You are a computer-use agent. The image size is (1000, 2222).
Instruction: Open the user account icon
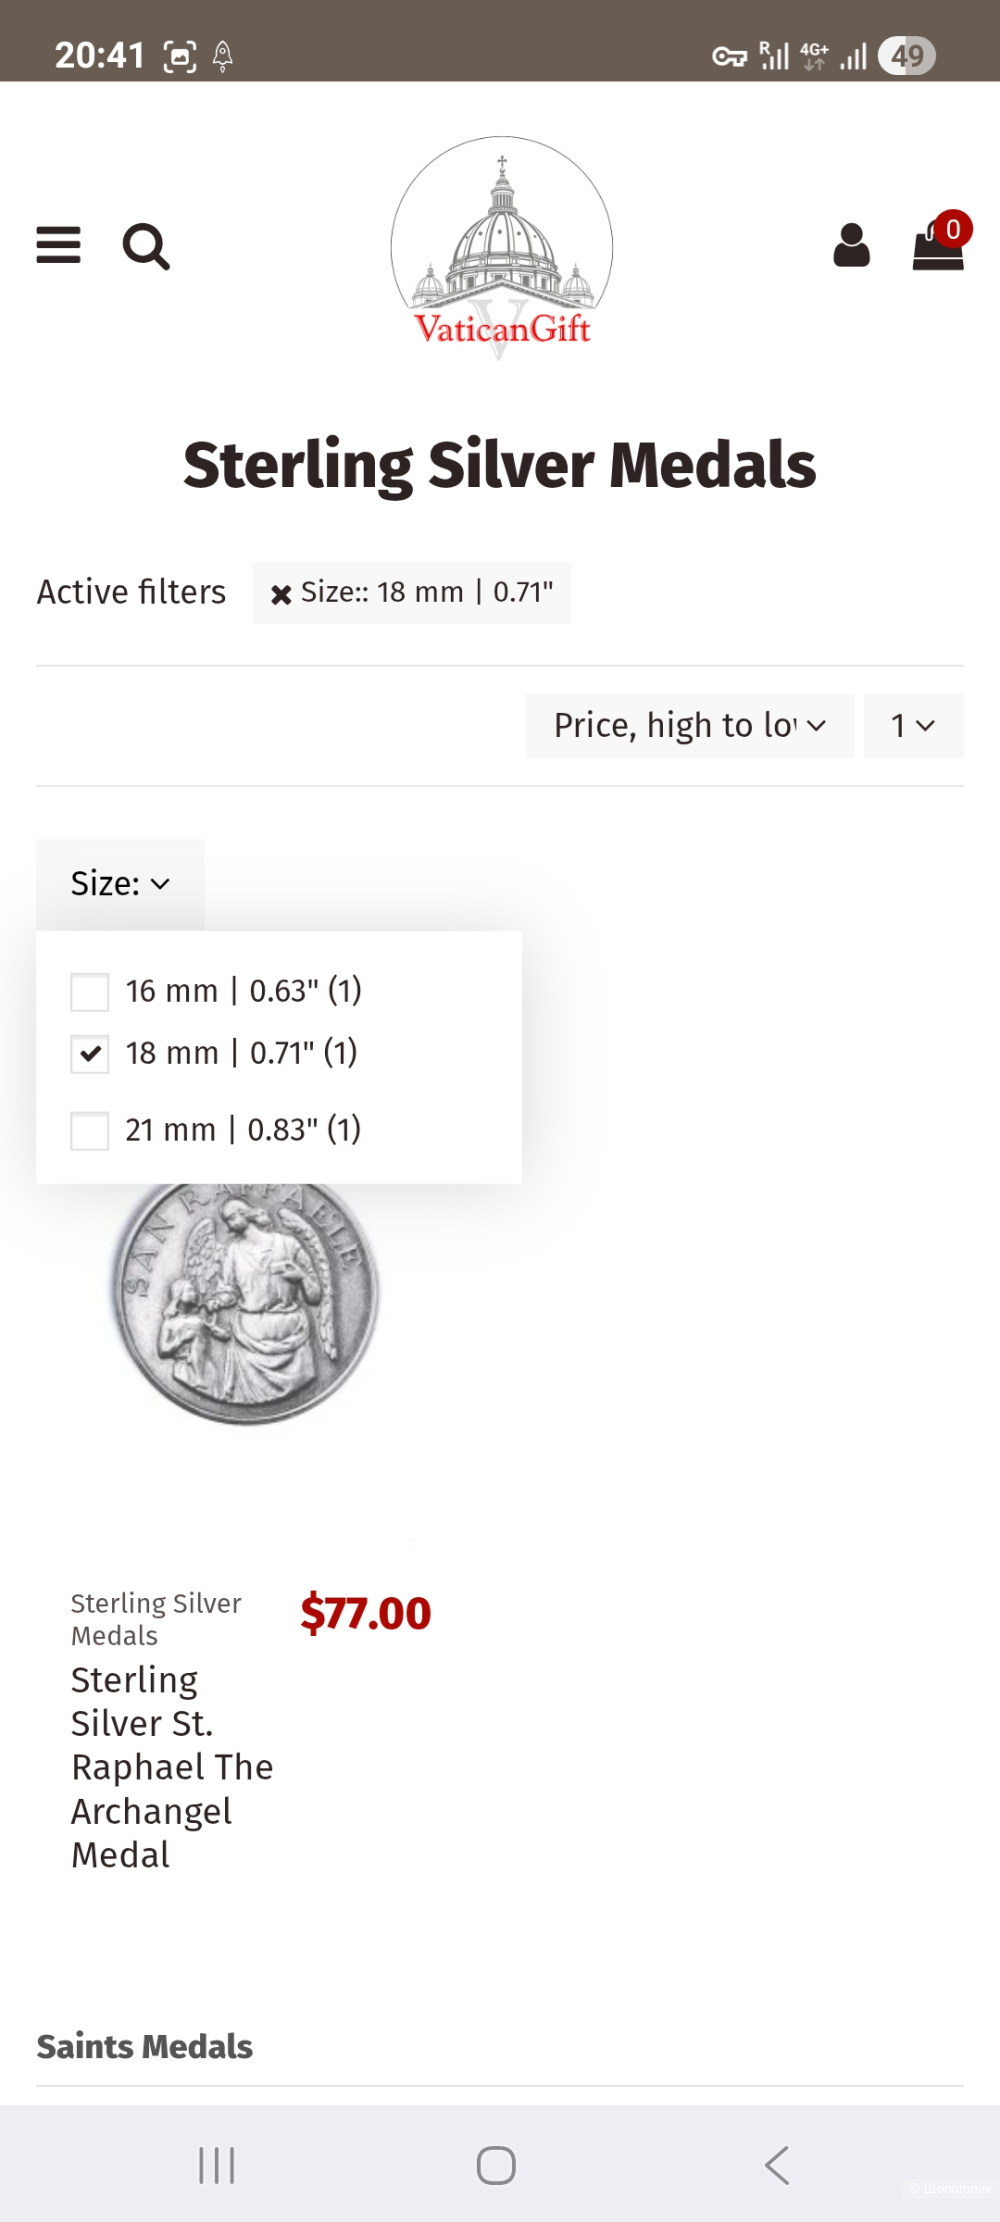coord(851,246)
